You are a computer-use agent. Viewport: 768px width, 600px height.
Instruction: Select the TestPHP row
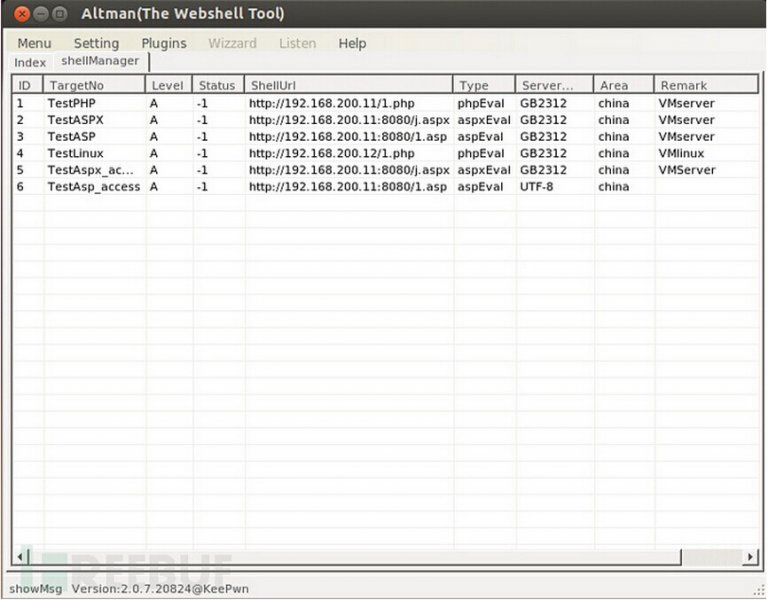(386, 103)
